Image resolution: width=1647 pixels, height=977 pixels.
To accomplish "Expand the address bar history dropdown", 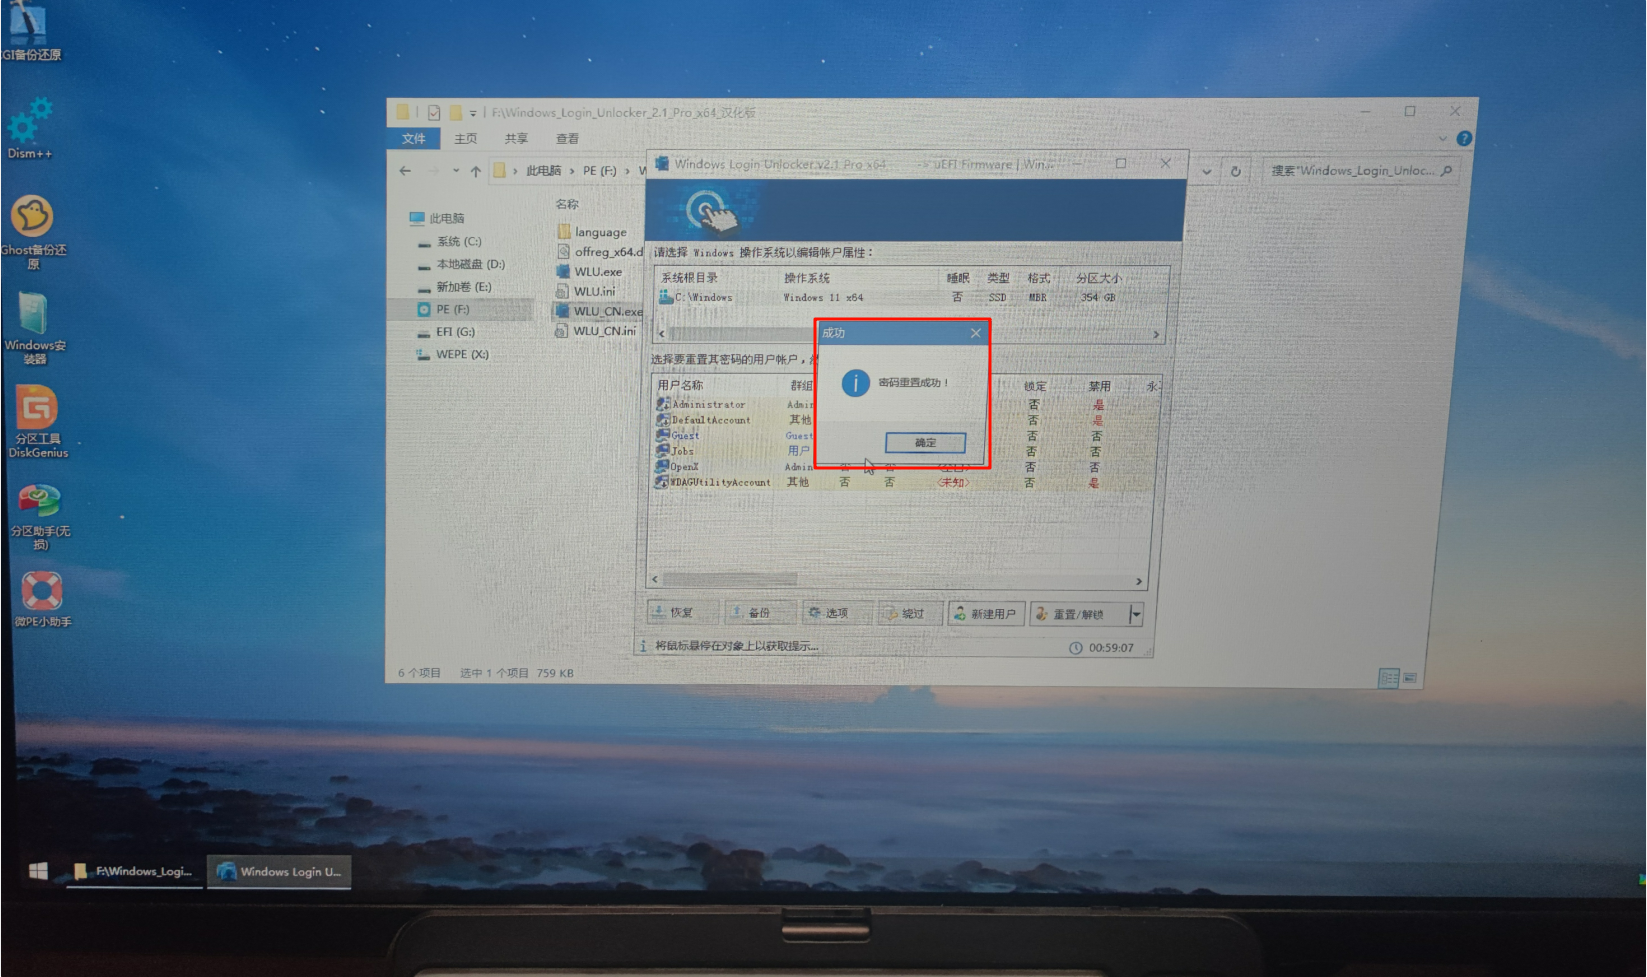I will point(1206,171).
